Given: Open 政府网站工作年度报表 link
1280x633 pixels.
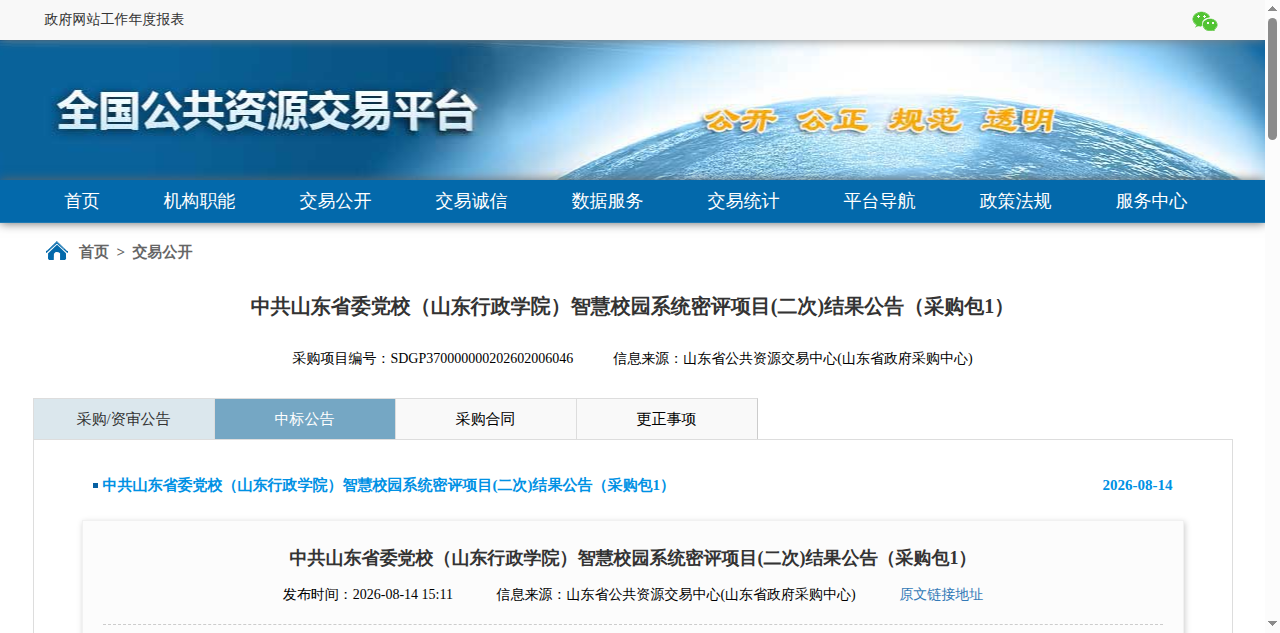Looking at the screenshot, I should pos(114,20).
